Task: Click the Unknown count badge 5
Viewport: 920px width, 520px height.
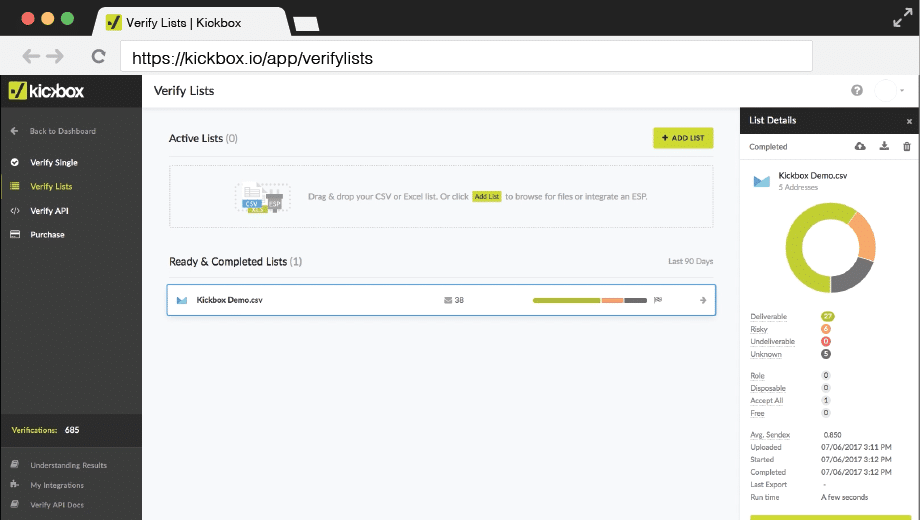Action: [826, 354]
